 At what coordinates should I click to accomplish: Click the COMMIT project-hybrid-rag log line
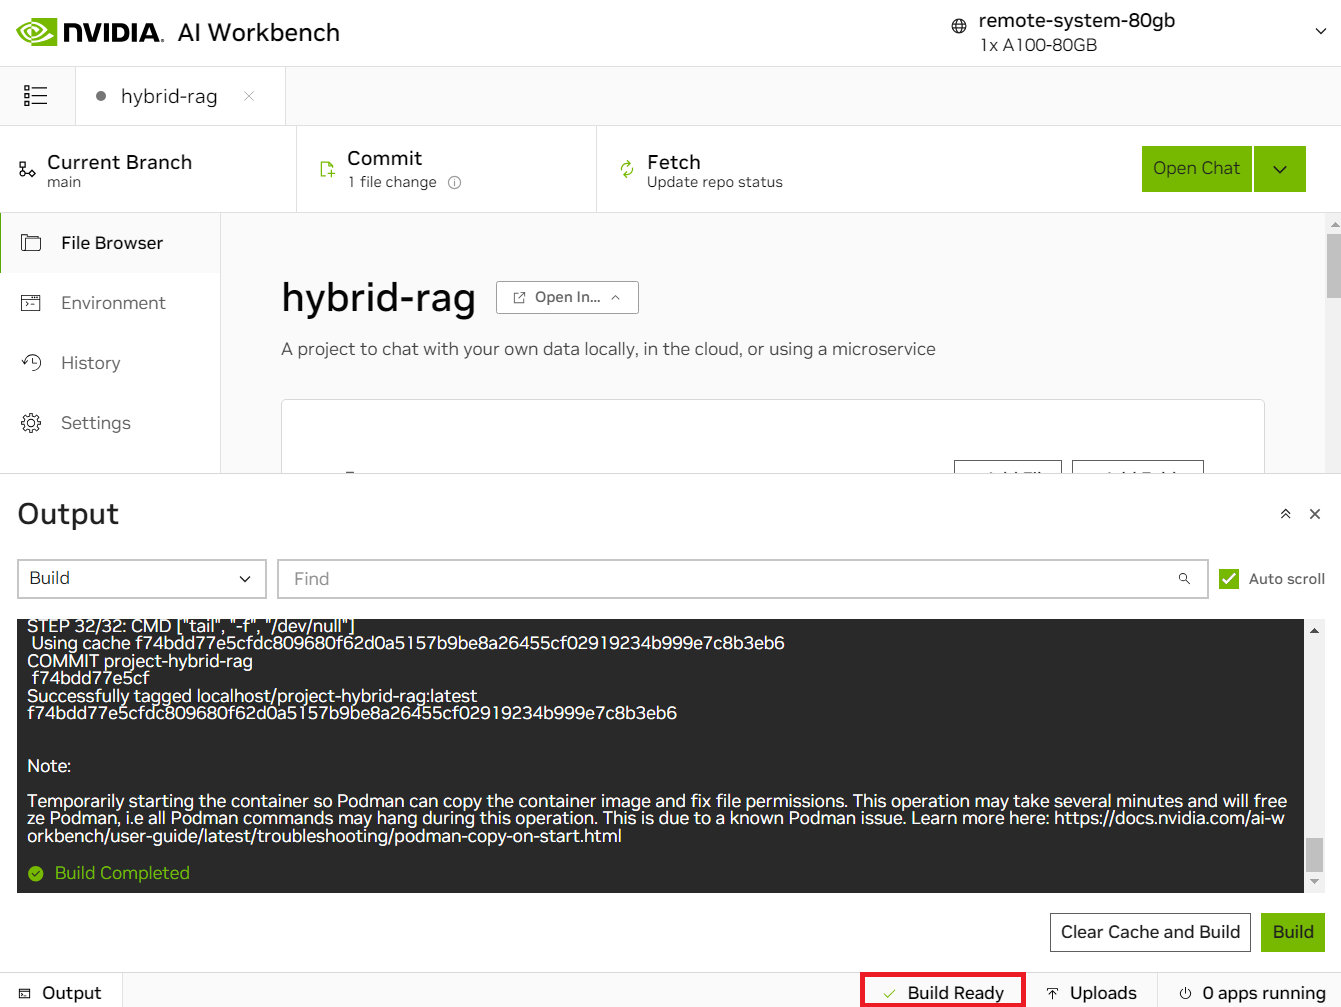(x=140, y=661)
